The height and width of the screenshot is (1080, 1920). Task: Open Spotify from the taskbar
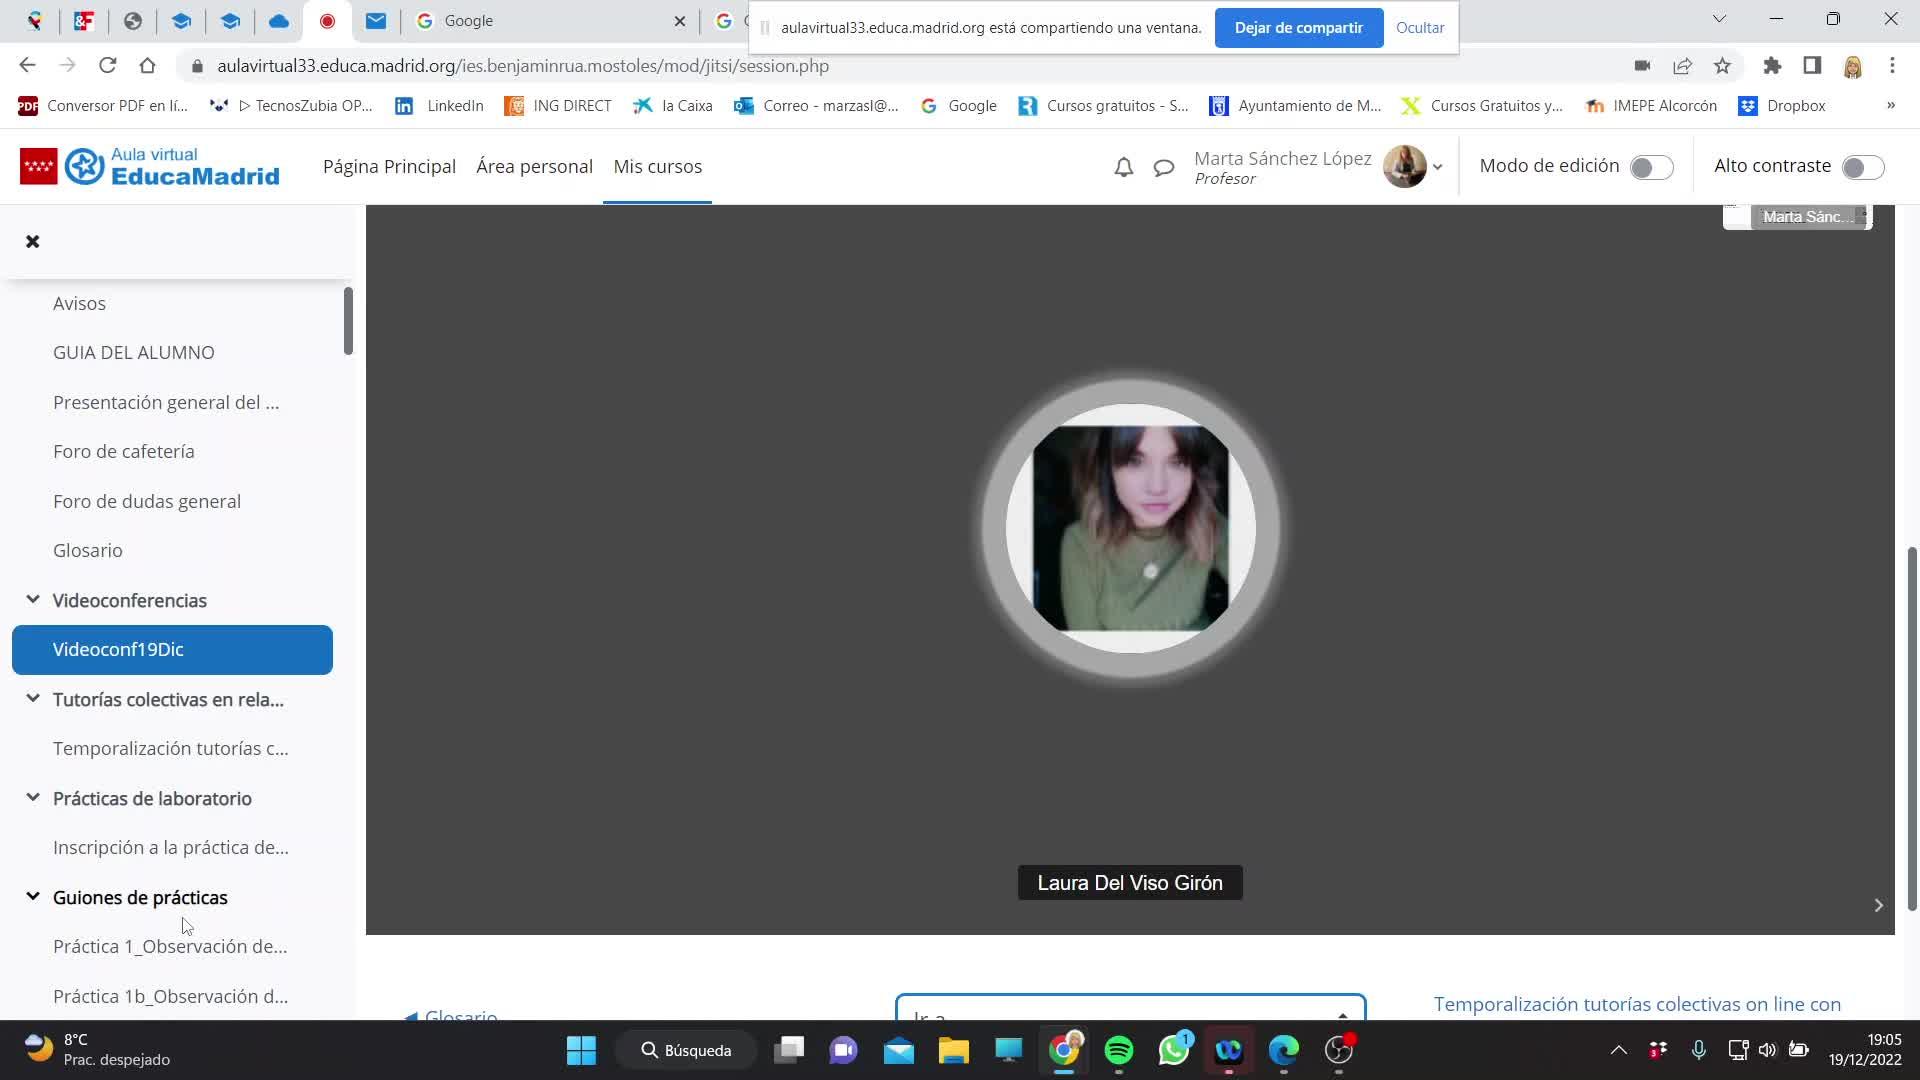[x=1118, y=1050]
